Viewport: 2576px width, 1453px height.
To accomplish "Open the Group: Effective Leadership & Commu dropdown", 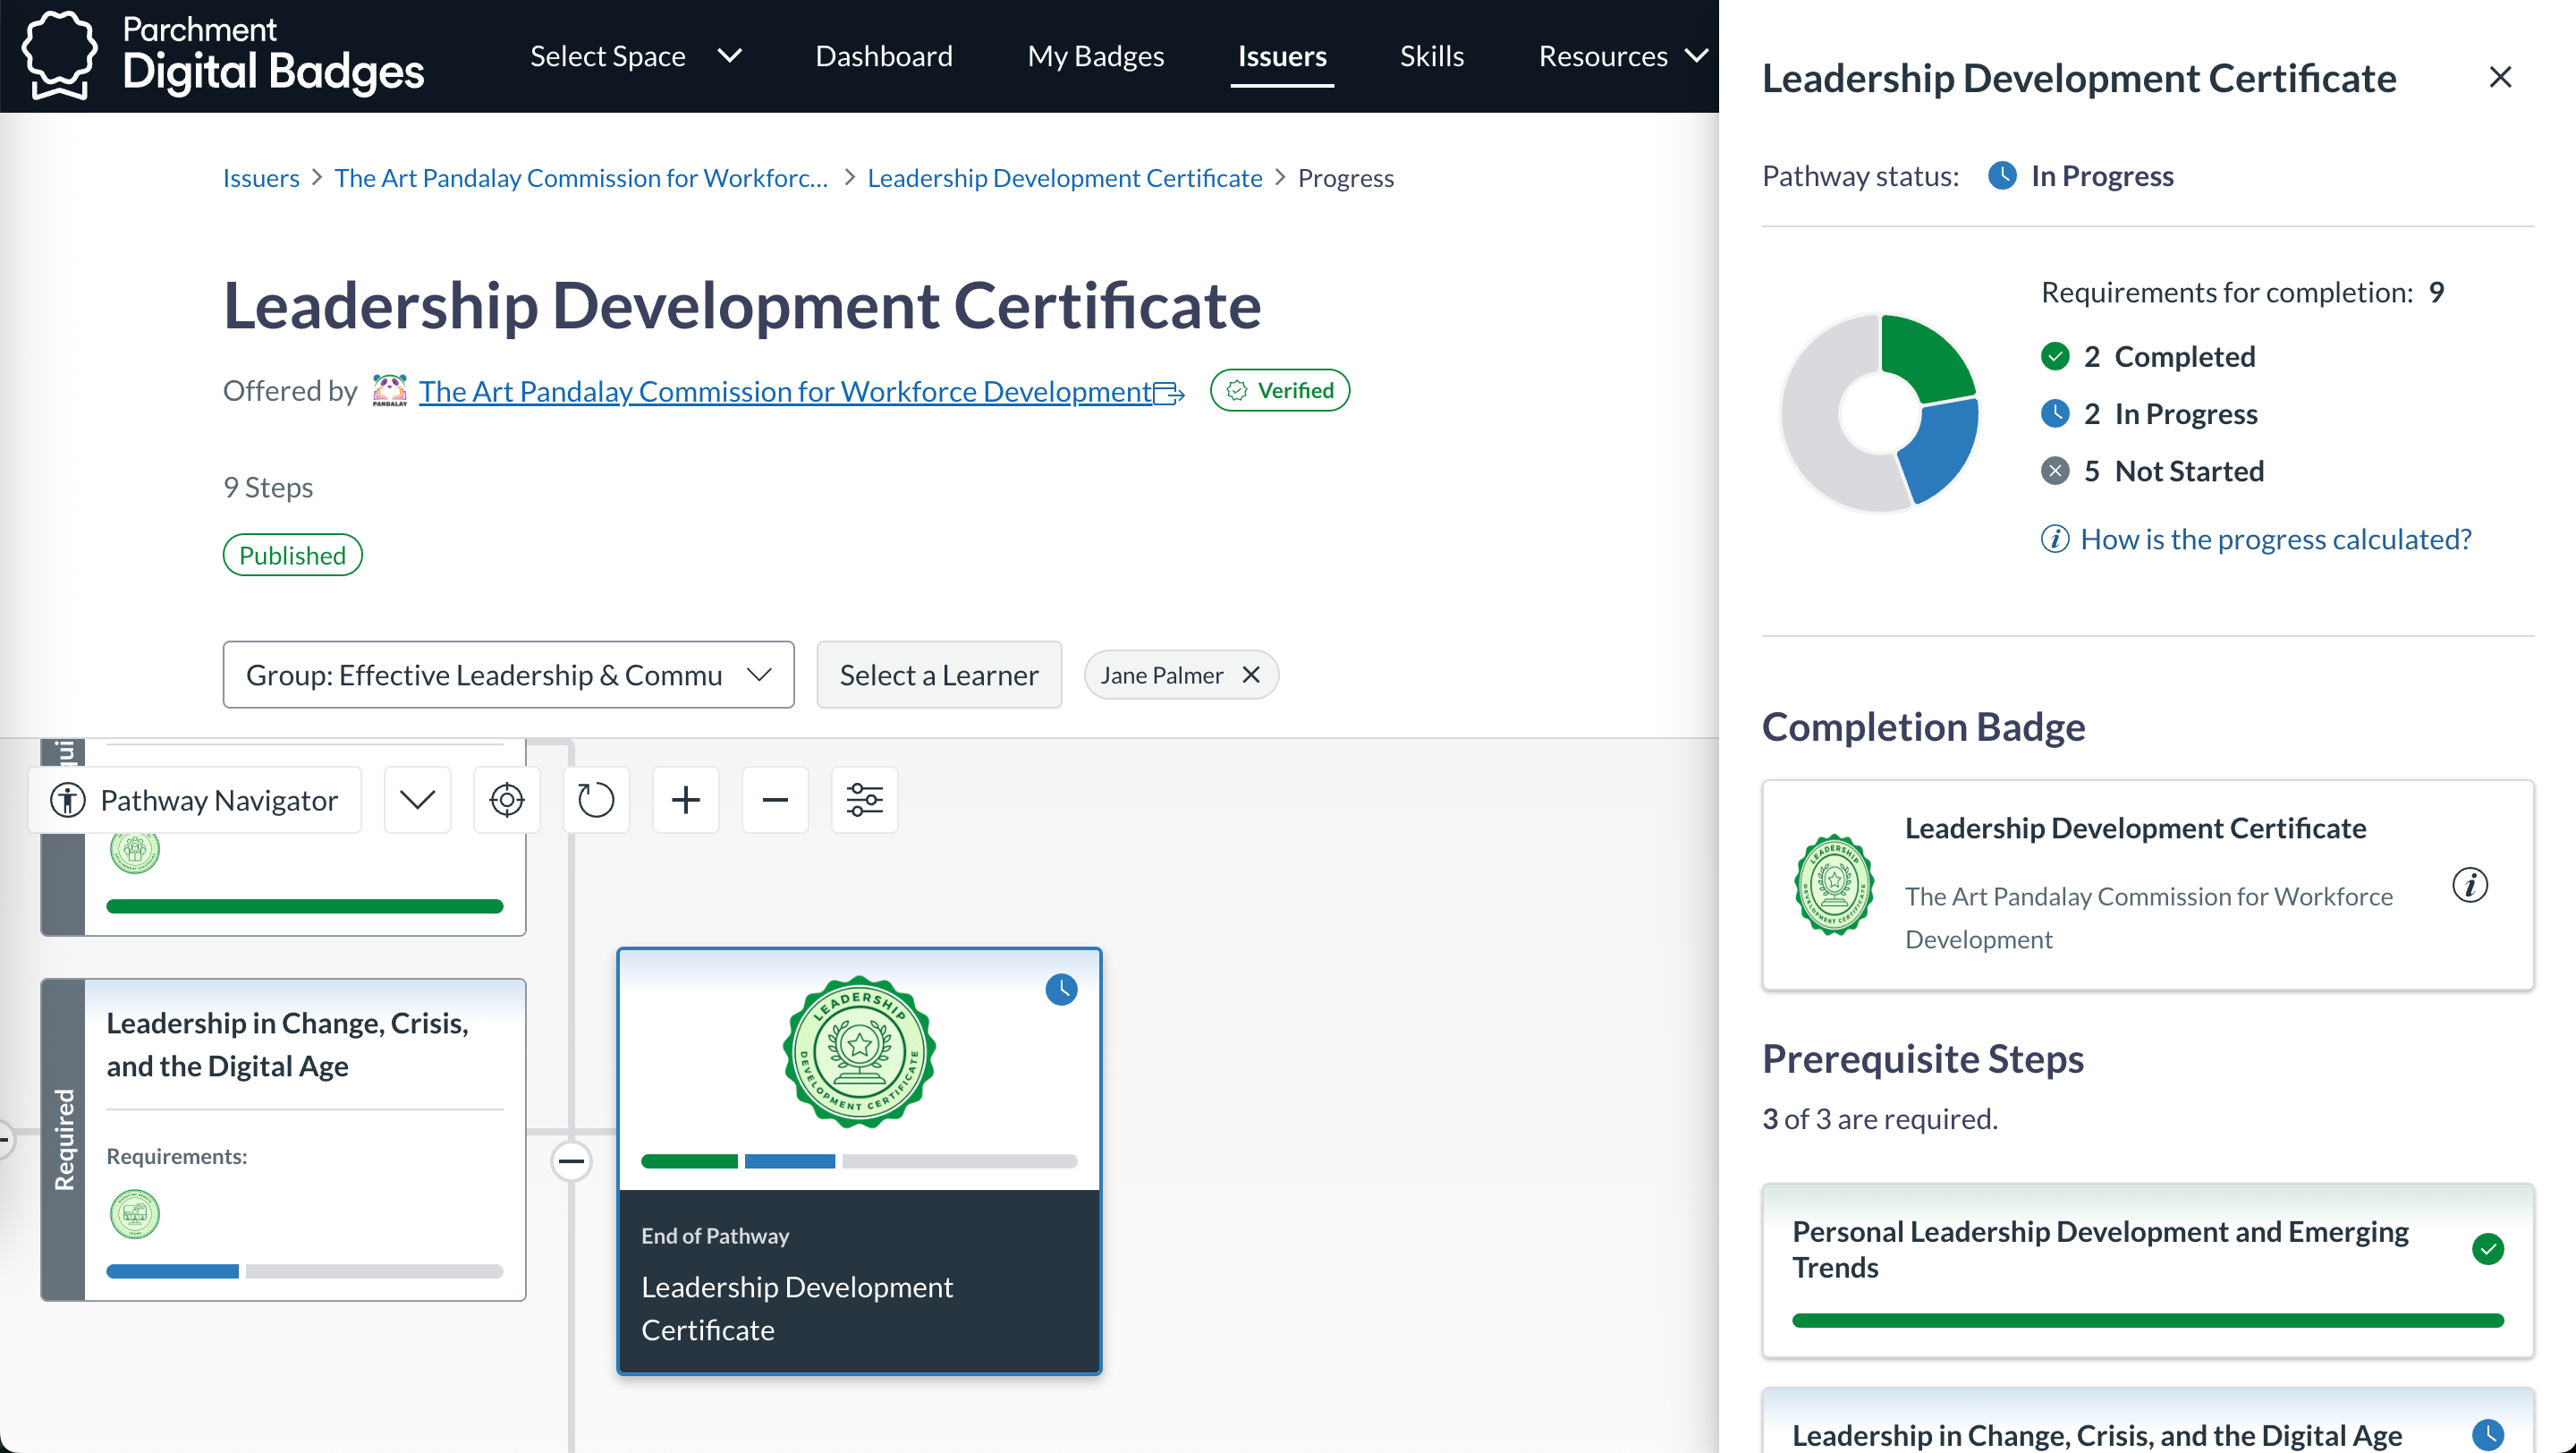I will 508,674.
